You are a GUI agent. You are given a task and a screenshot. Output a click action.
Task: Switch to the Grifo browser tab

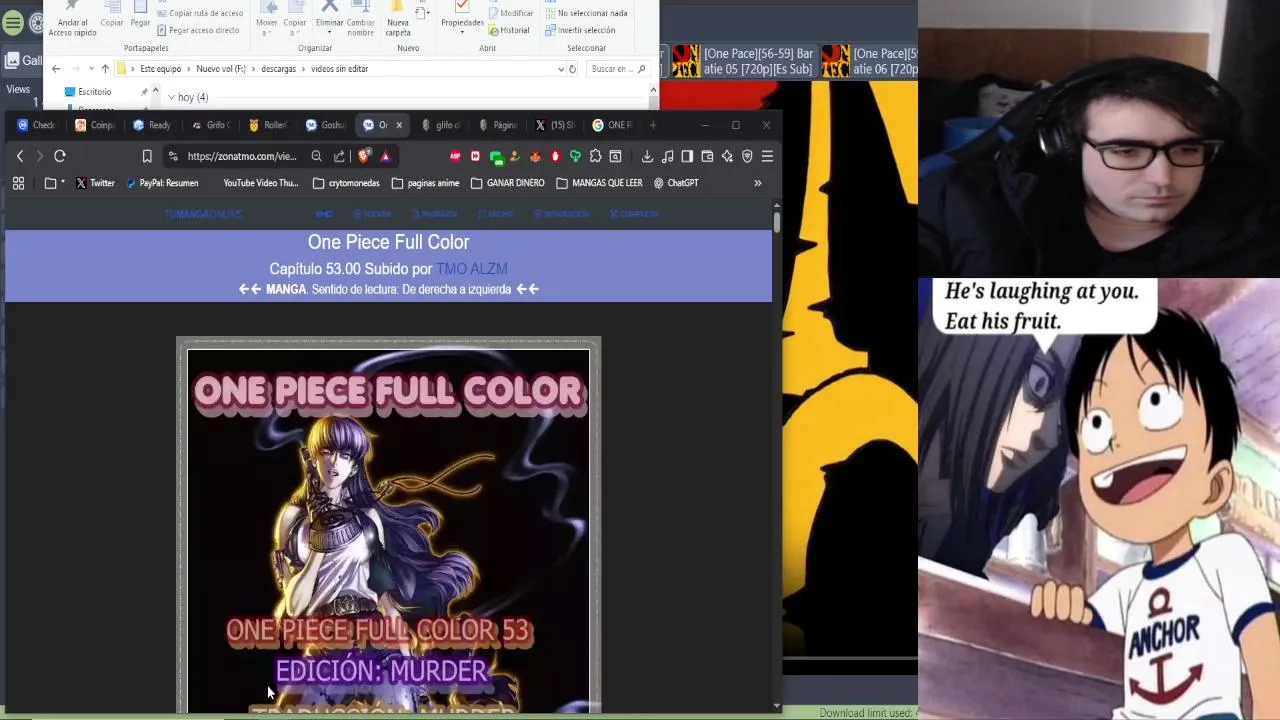pos(210,125)
